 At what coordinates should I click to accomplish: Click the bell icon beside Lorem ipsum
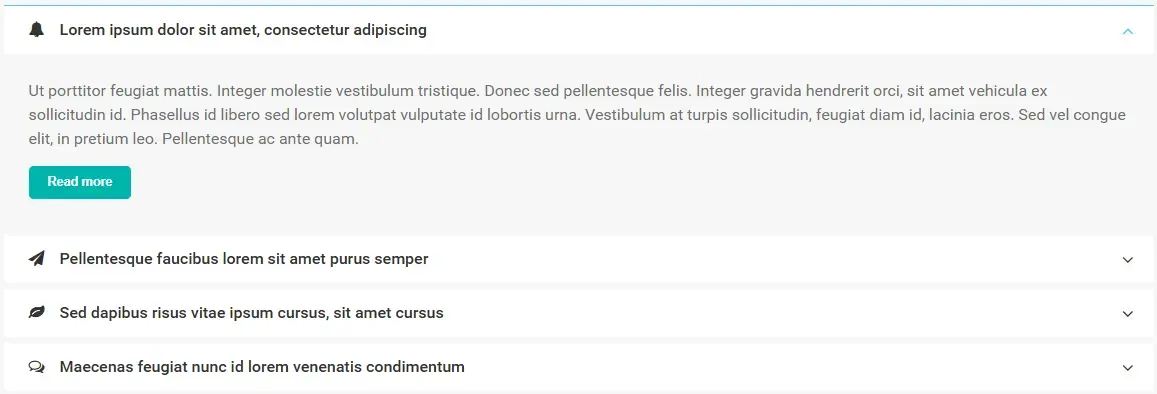tap(37, 30)
